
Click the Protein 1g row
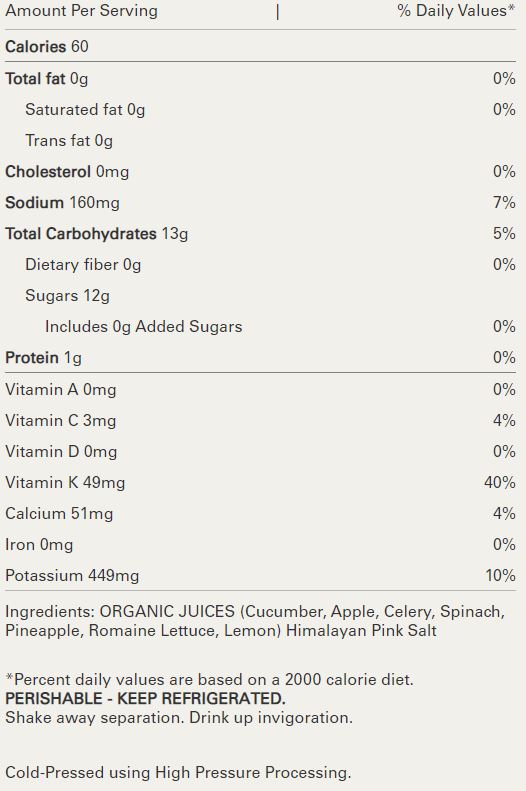pos(260,358)
